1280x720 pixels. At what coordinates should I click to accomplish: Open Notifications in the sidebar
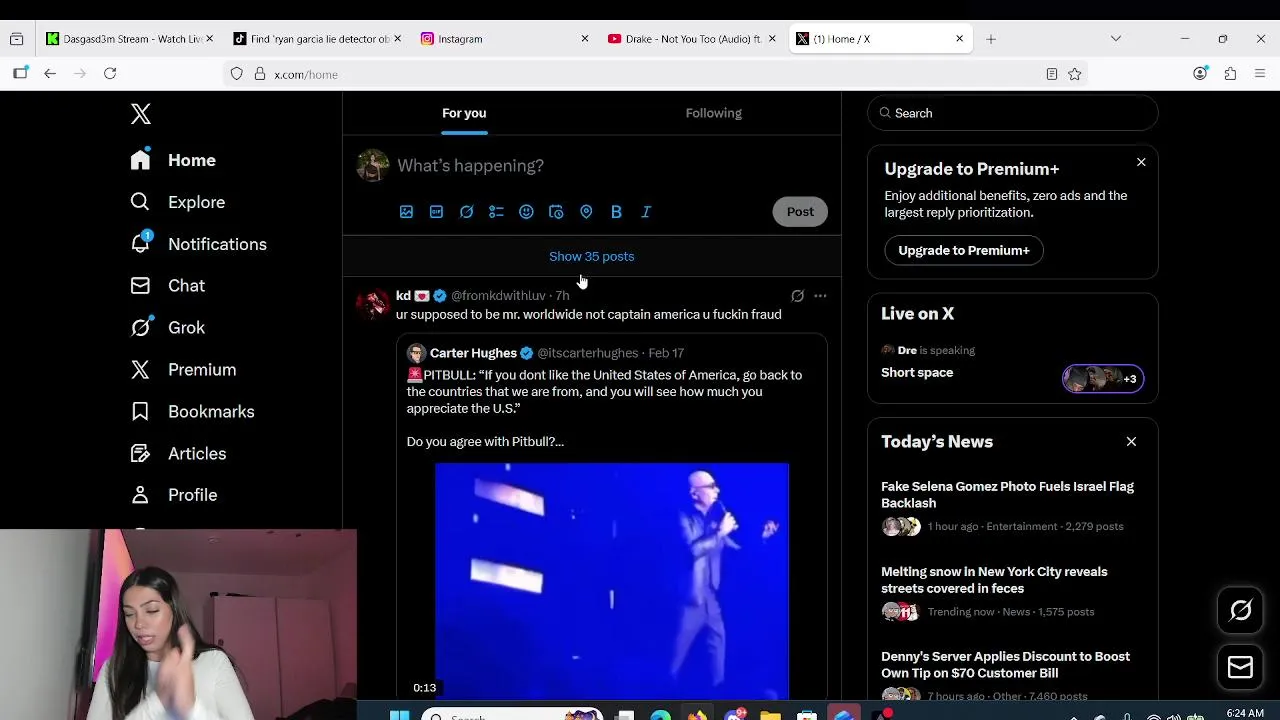tap(199, 244)
